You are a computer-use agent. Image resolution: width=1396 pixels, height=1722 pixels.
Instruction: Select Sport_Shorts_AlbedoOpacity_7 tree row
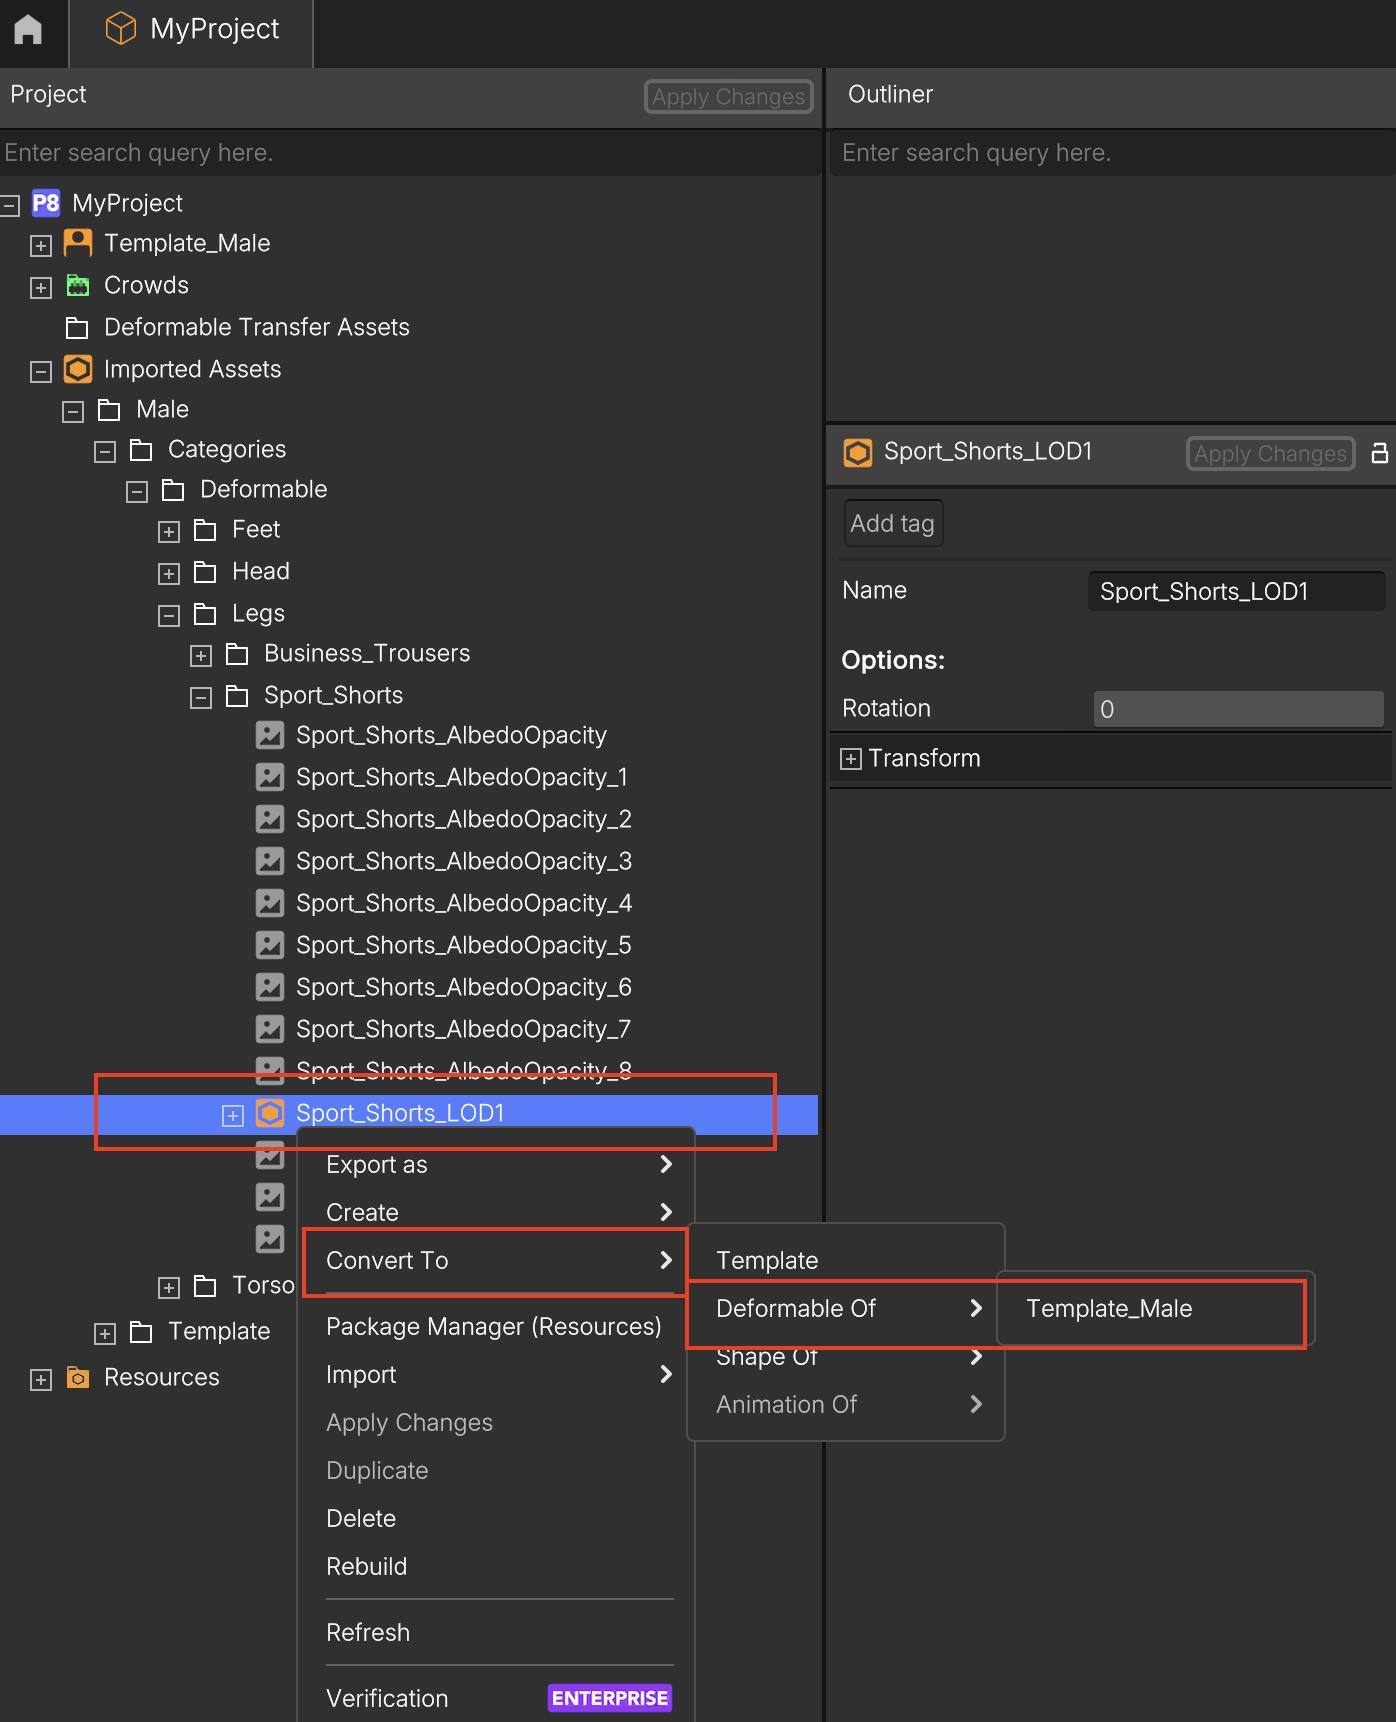tap(409, 1029)
